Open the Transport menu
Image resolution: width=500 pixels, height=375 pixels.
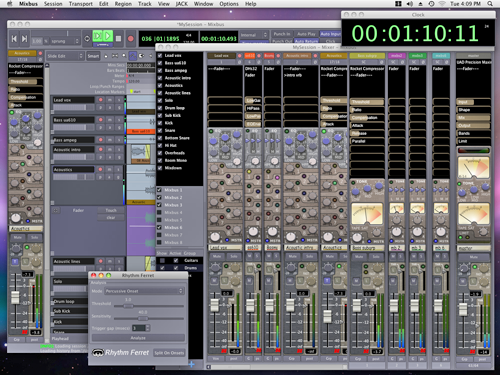coord(81,4)
